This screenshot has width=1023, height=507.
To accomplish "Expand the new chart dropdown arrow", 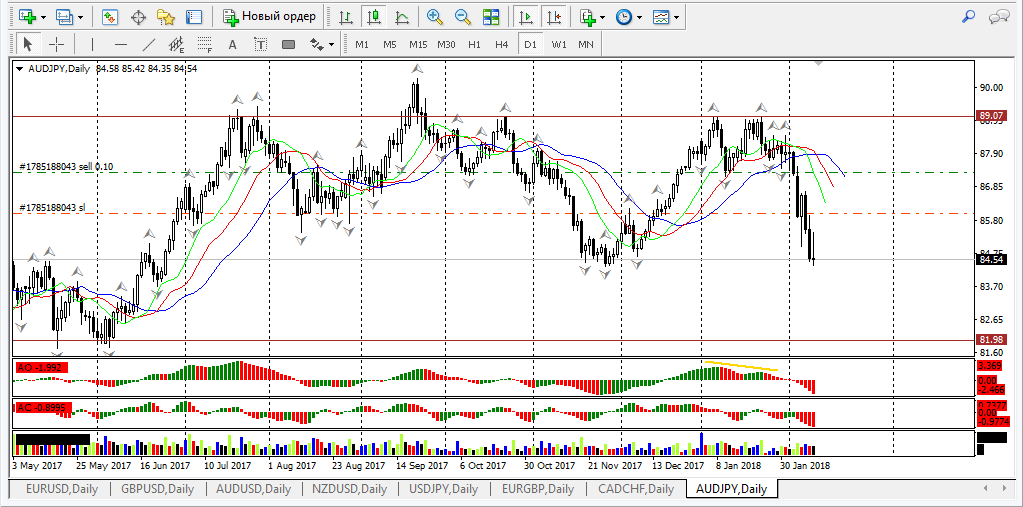I will 43,18.
